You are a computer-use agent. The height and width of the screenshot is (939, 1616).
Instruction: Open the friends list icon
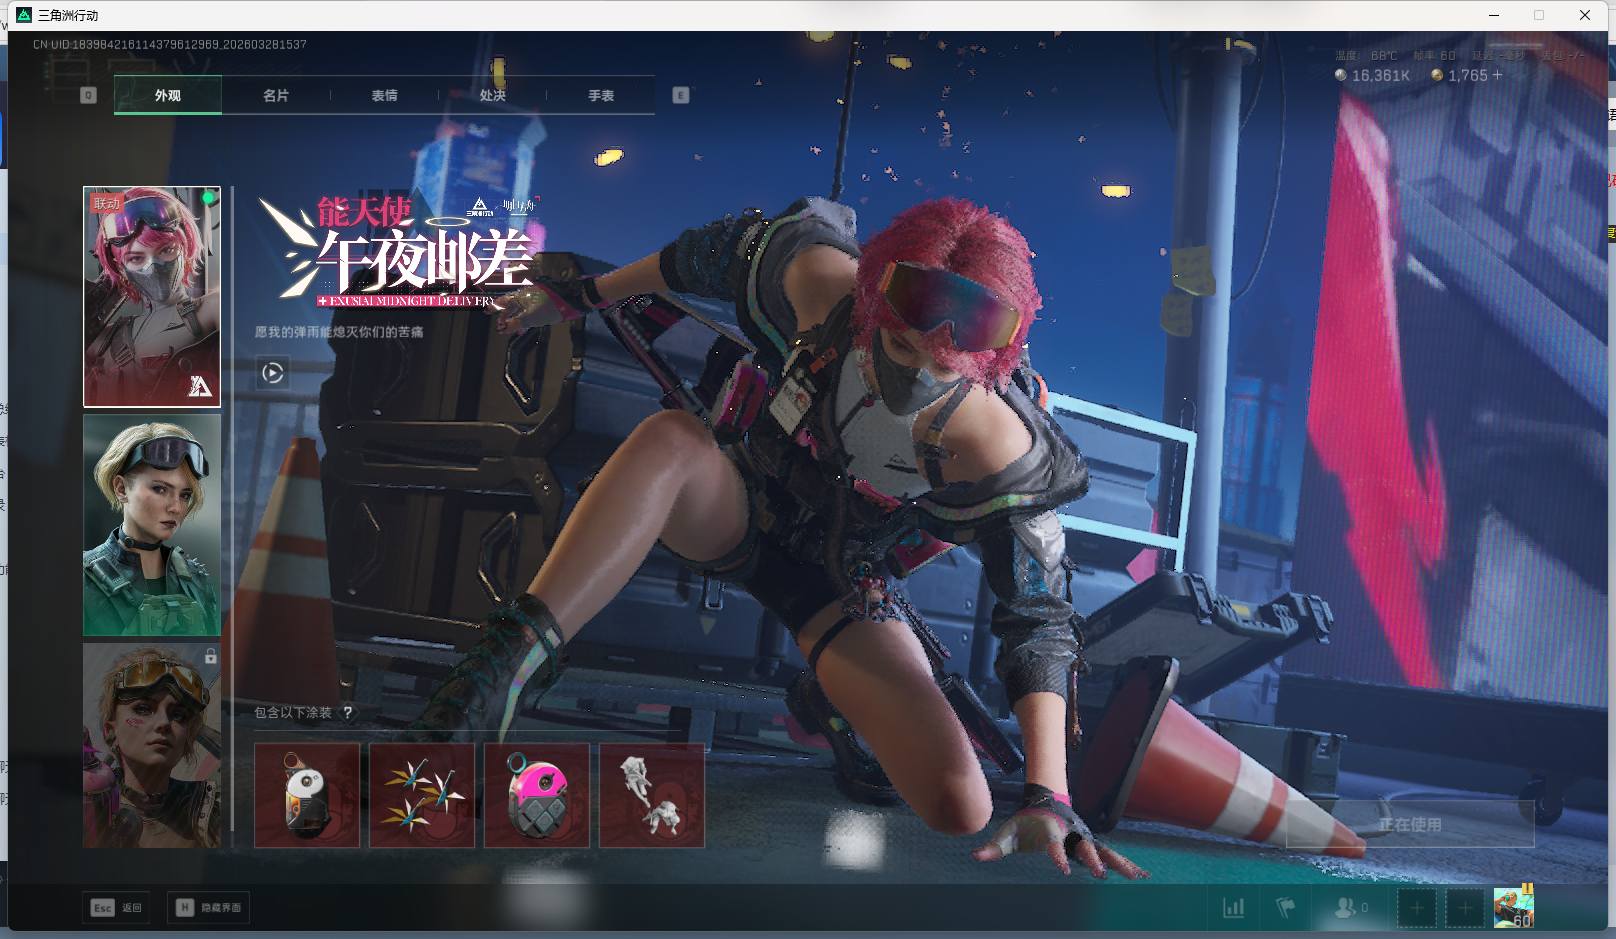[x=1351, y=908]
